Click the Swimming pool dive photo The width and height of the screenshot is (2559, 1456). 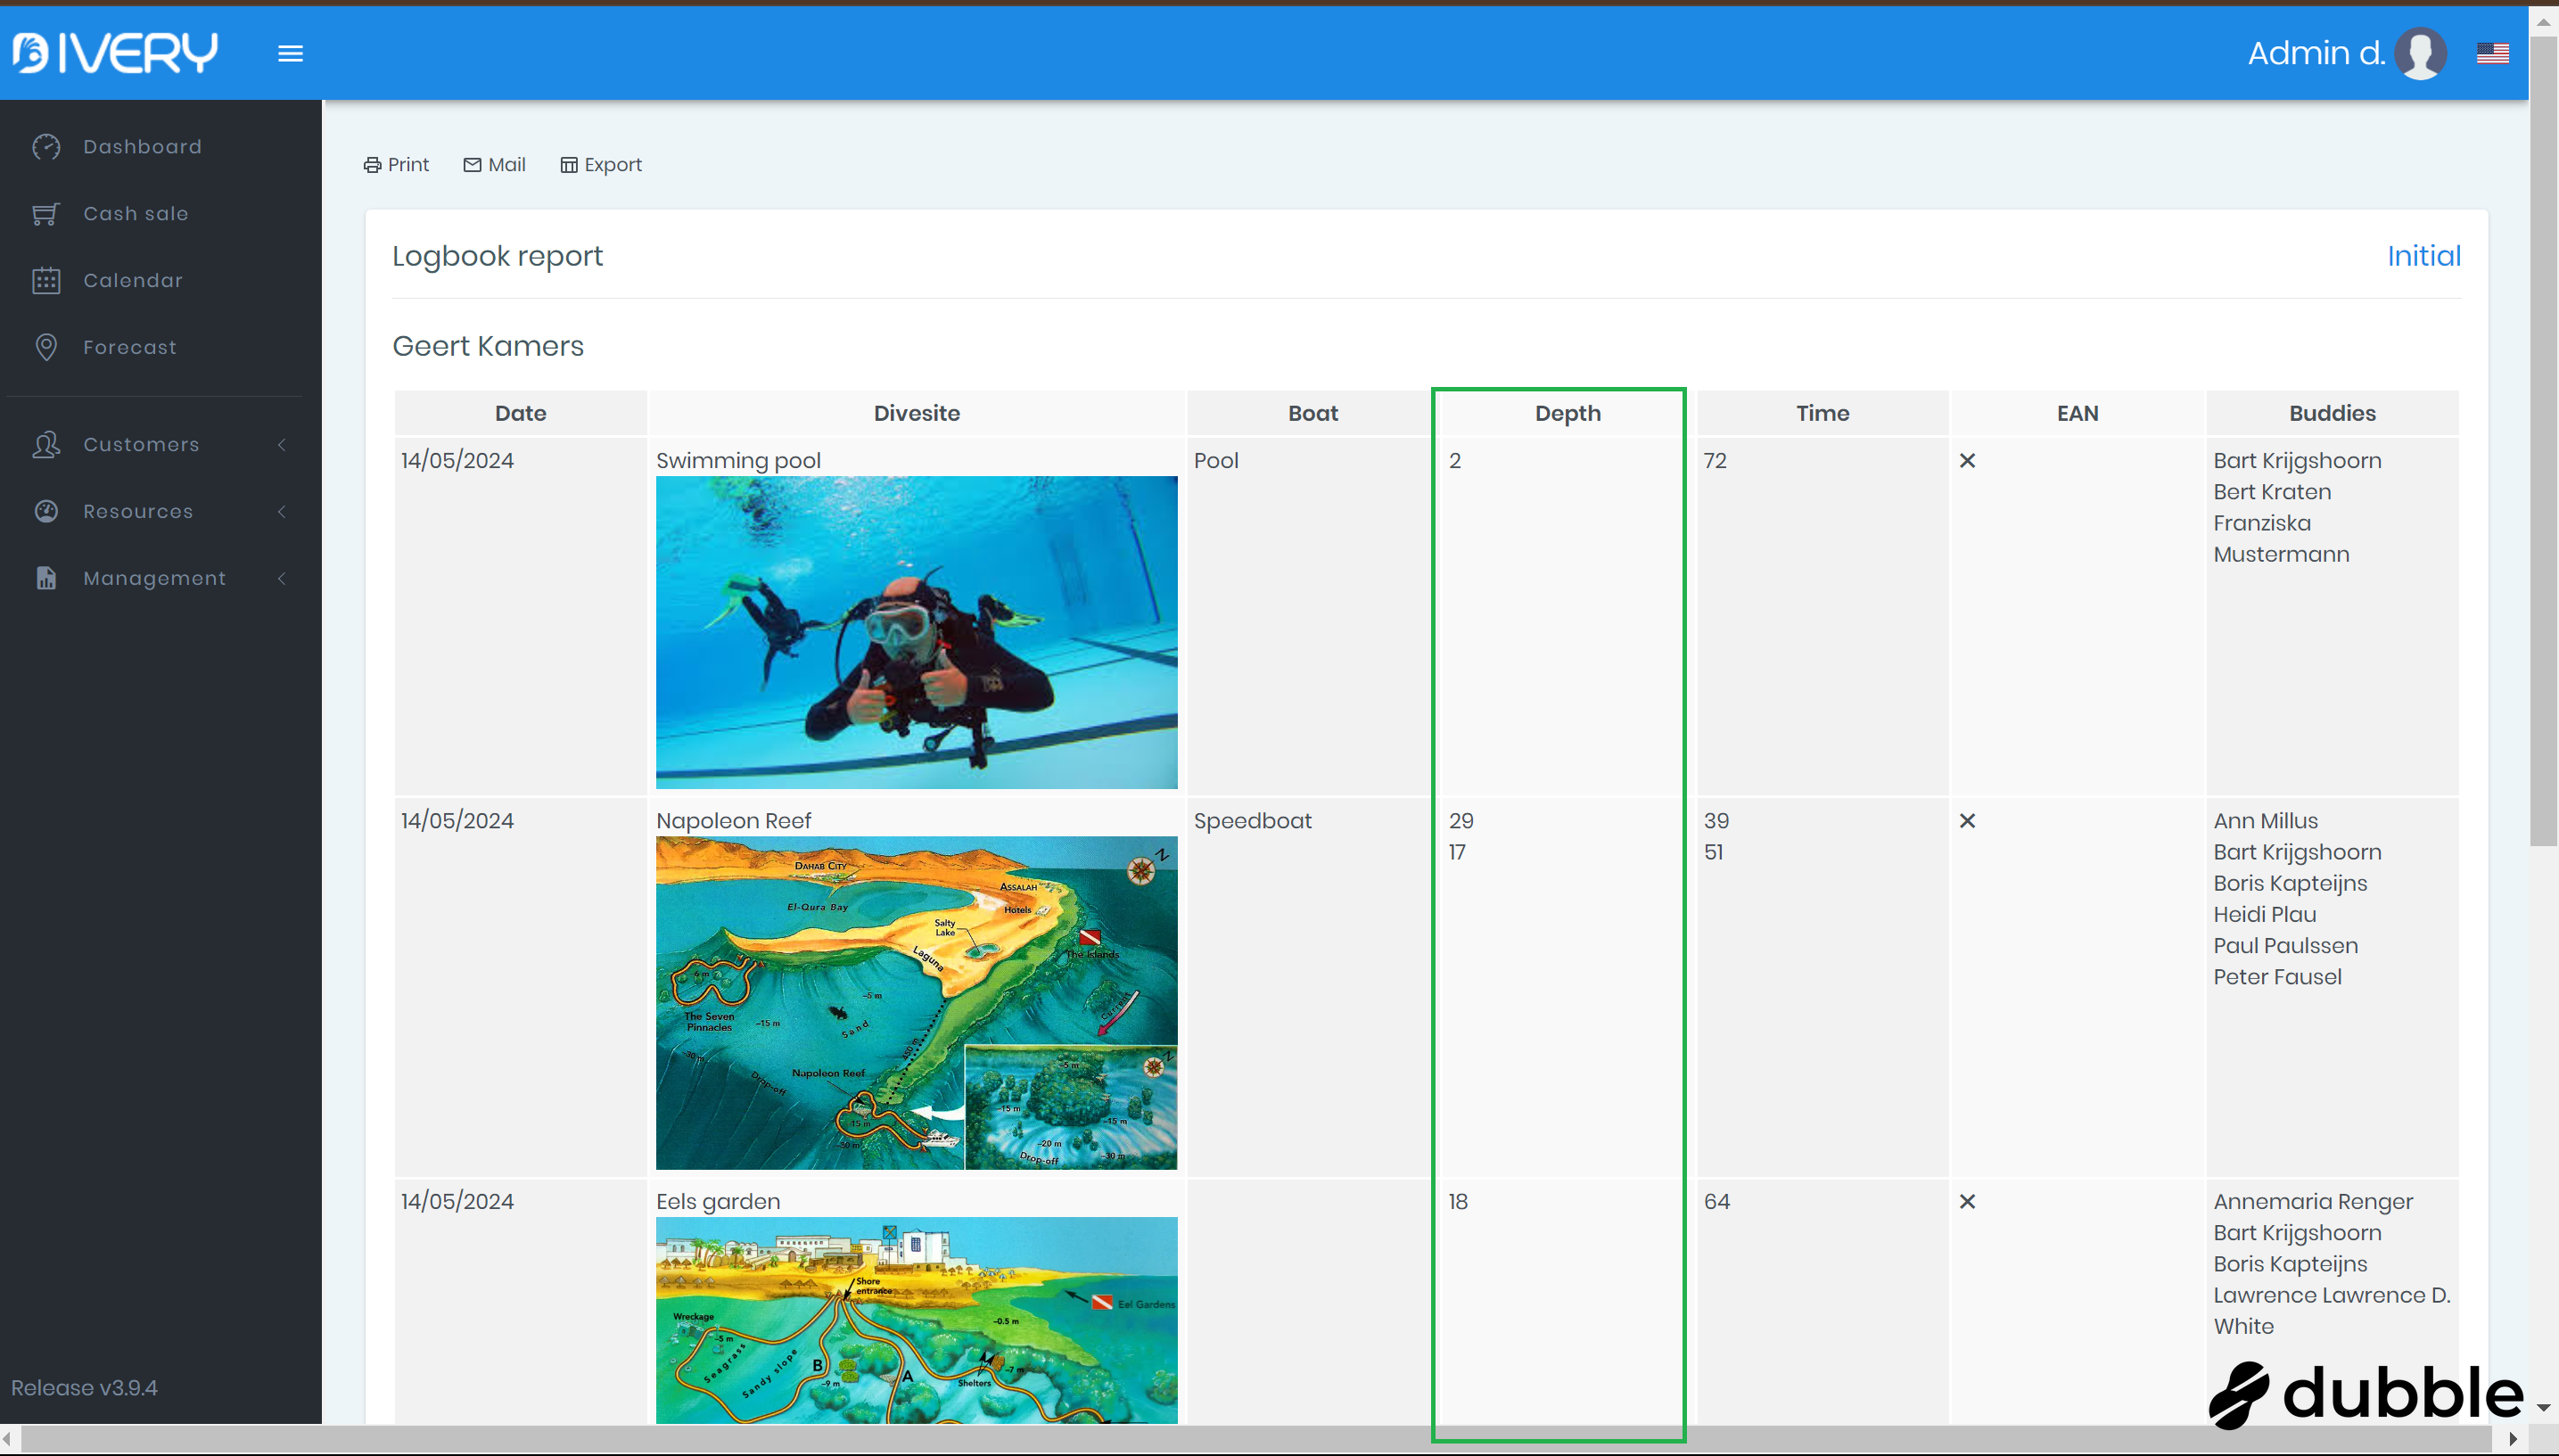[916, 632]
